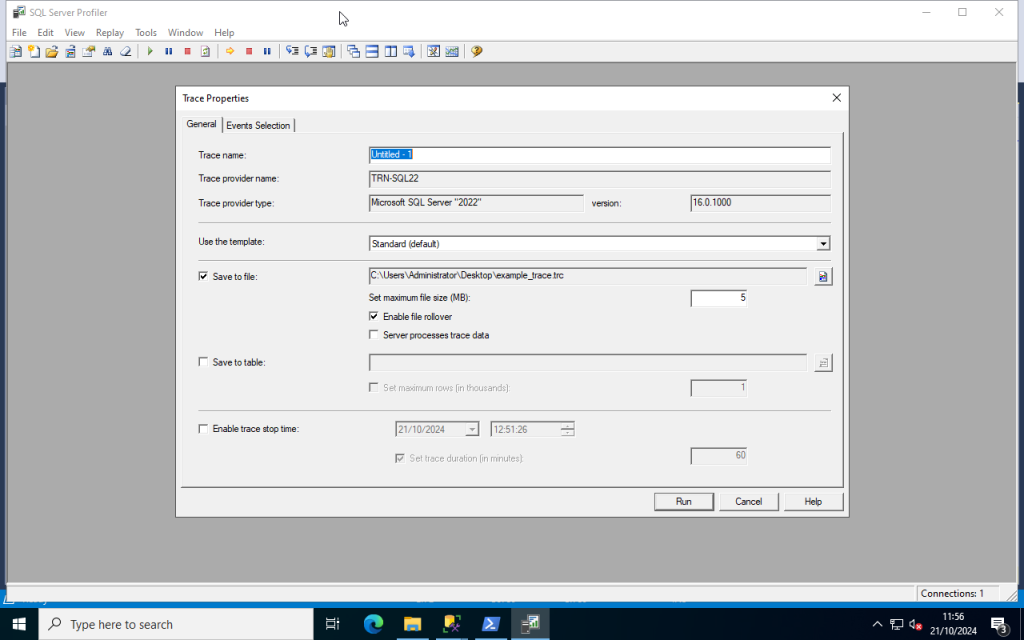Toggle breakpoint using the hand icon
This screenshot has width=1024, height=640.
coord(328,52)
